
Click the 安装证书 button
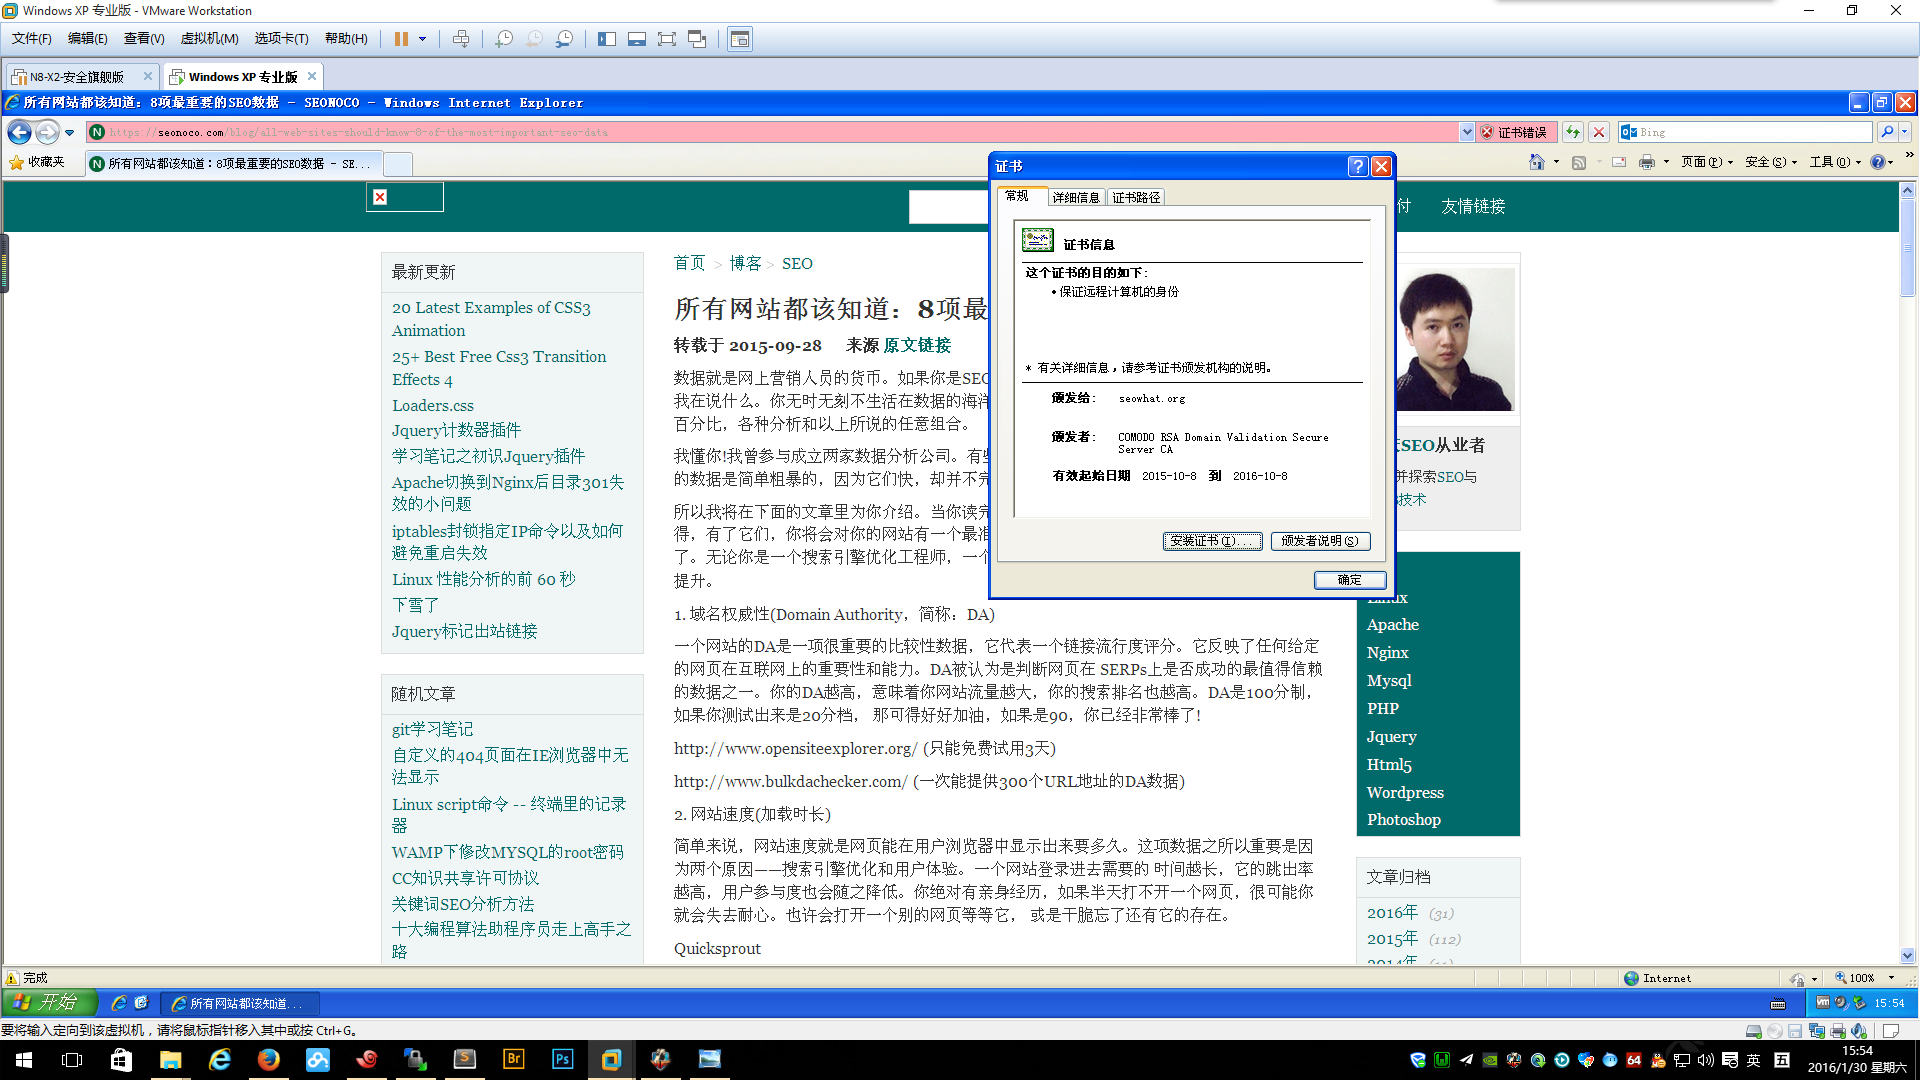coord(1212,541)
